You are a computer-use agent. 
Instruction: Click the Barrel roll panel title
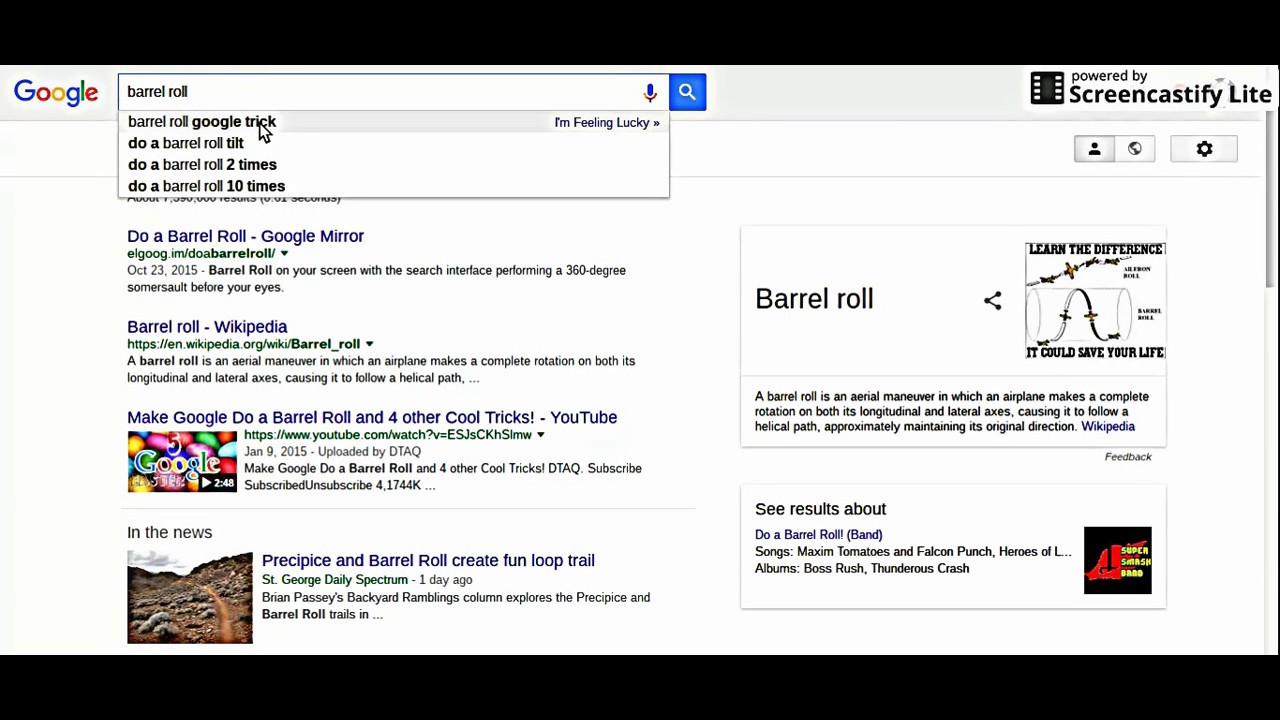[x=814, y=299]
